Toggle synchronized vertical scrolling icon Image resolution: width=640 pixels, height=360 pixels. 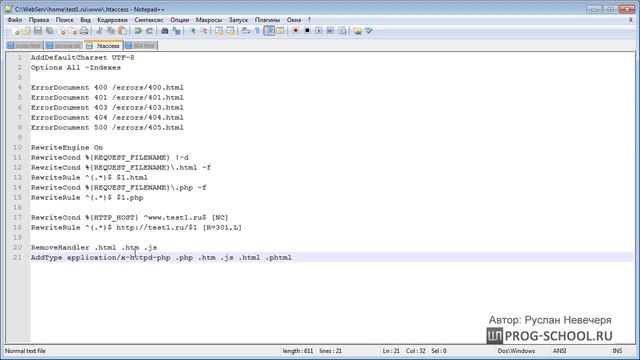[219, 31]
